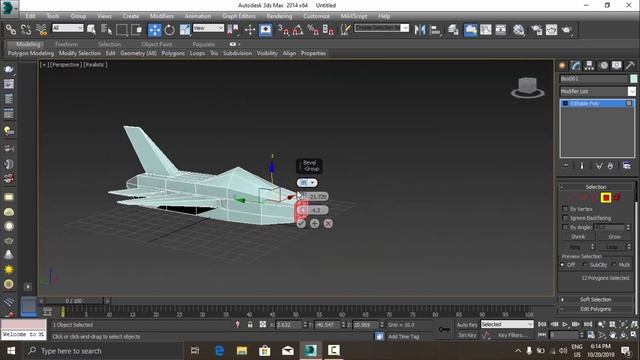Open the Key Filters button
This screenshot has height=360, width=640.
pos(511,335)
